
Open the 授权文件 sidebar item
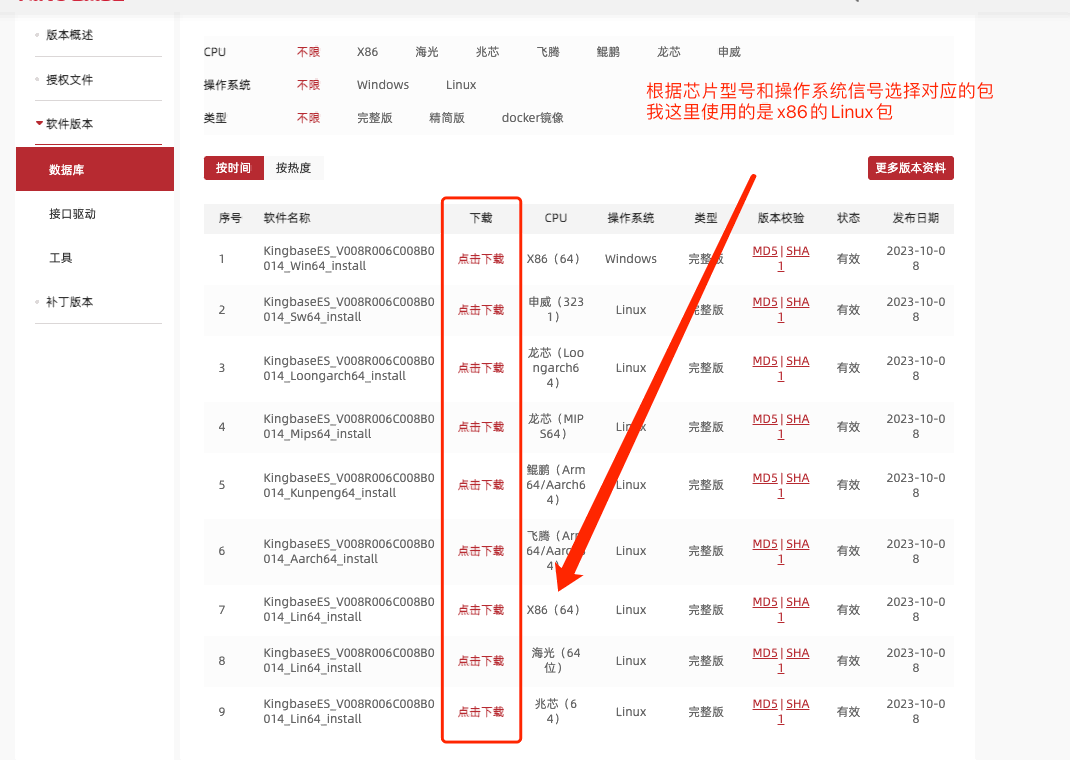click(x=69, y=80)
